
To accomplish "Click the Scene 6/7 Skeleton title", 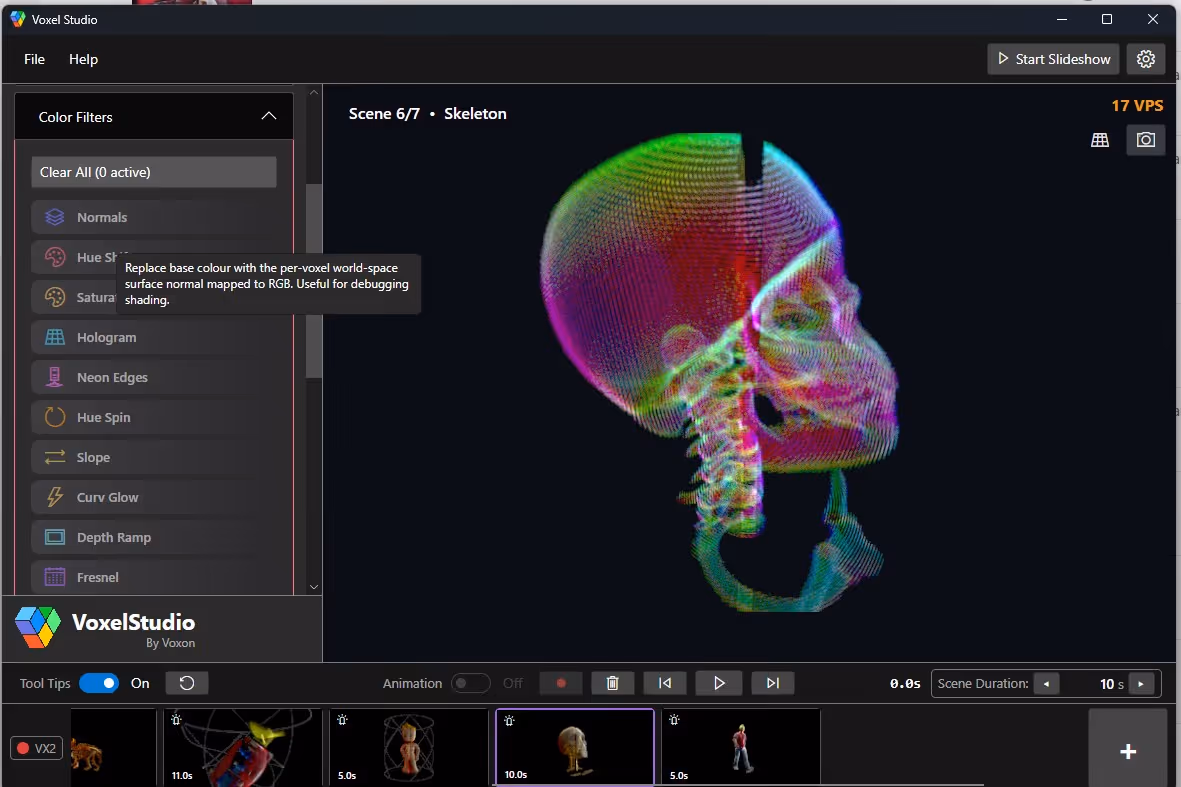I will tap(427, 114).
